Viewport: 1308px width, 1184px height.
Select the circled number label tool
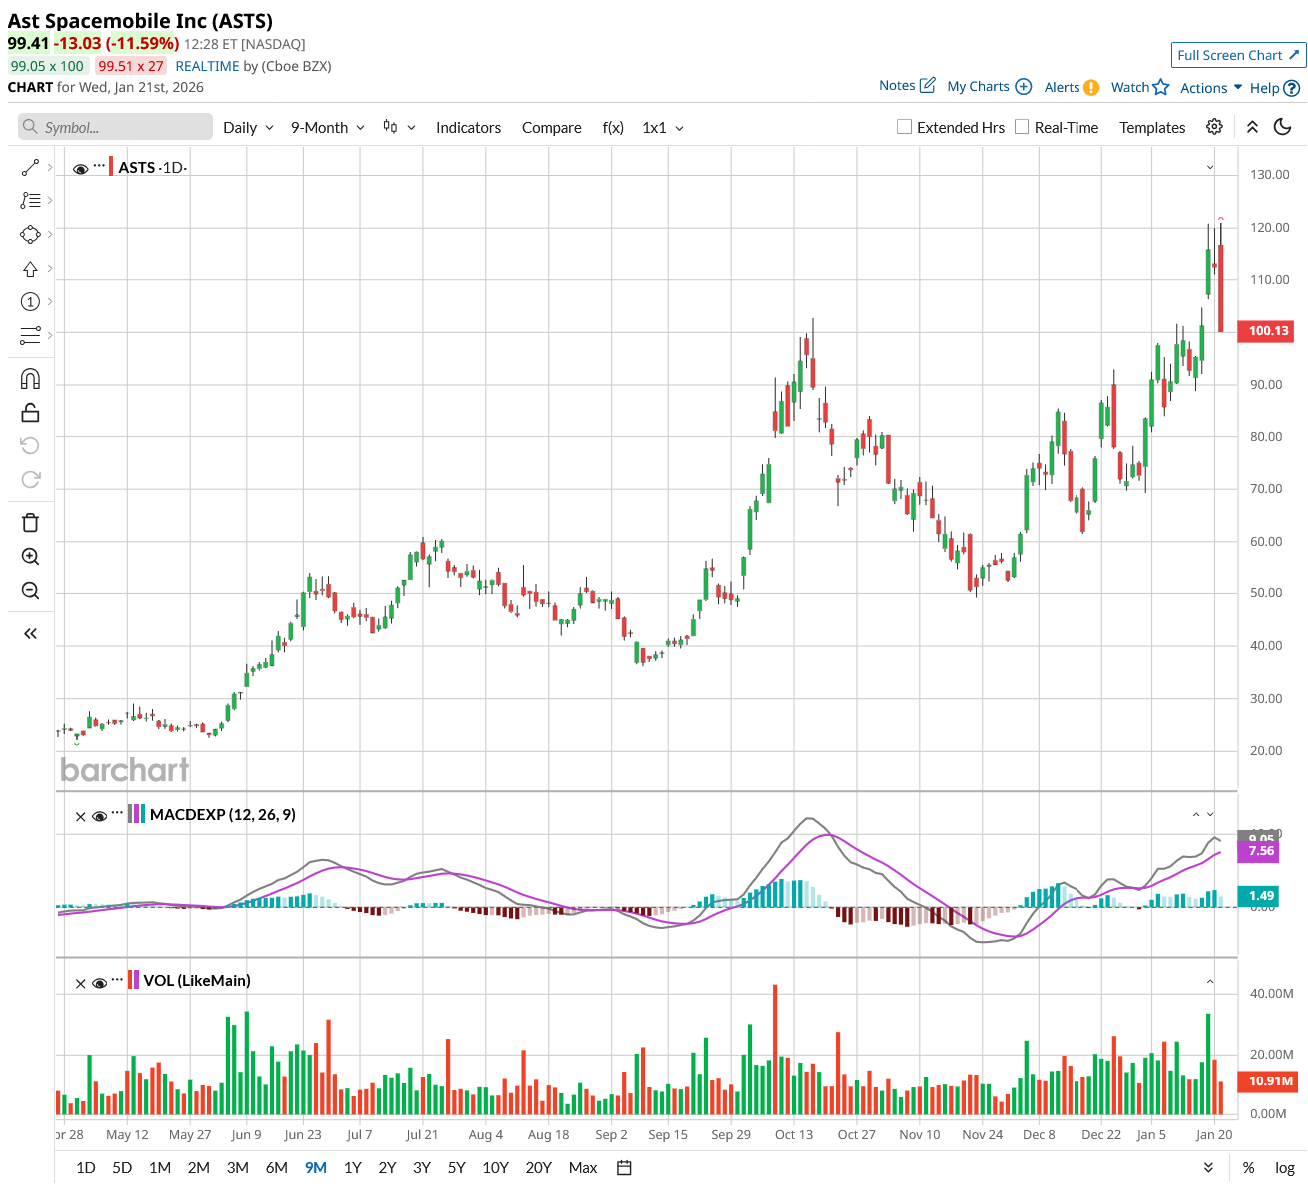pos(30,302)
